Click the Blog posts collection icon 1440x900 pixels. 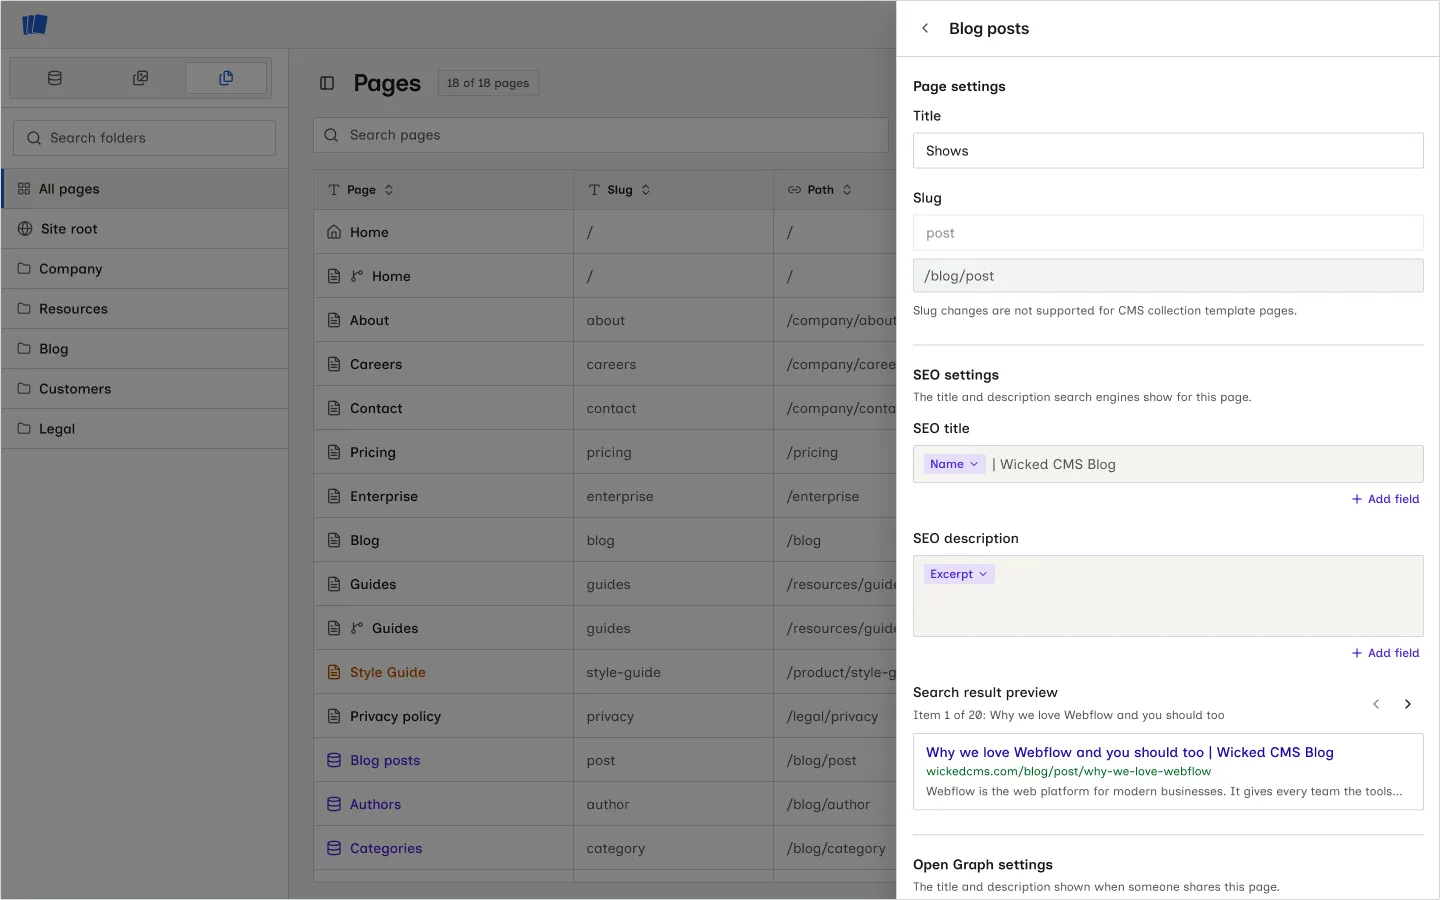coord(334,760)
